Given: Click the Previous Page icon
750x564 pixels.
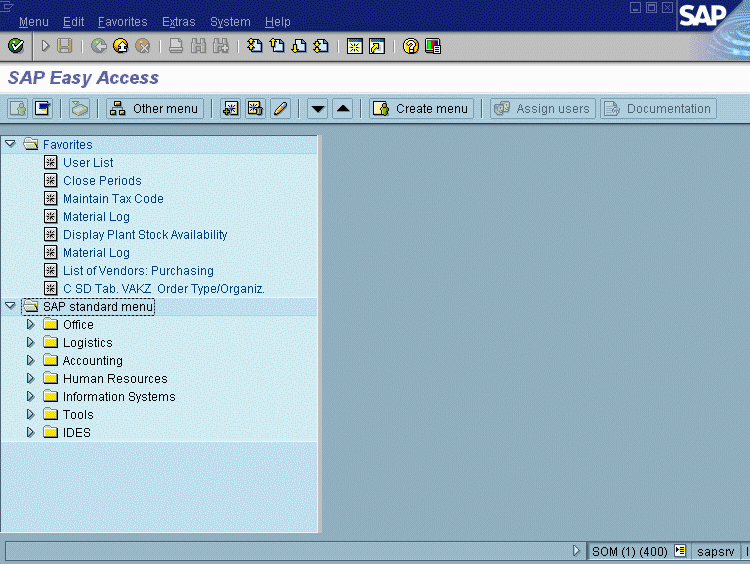Looking at the screenshot, I should click(277, 46).
